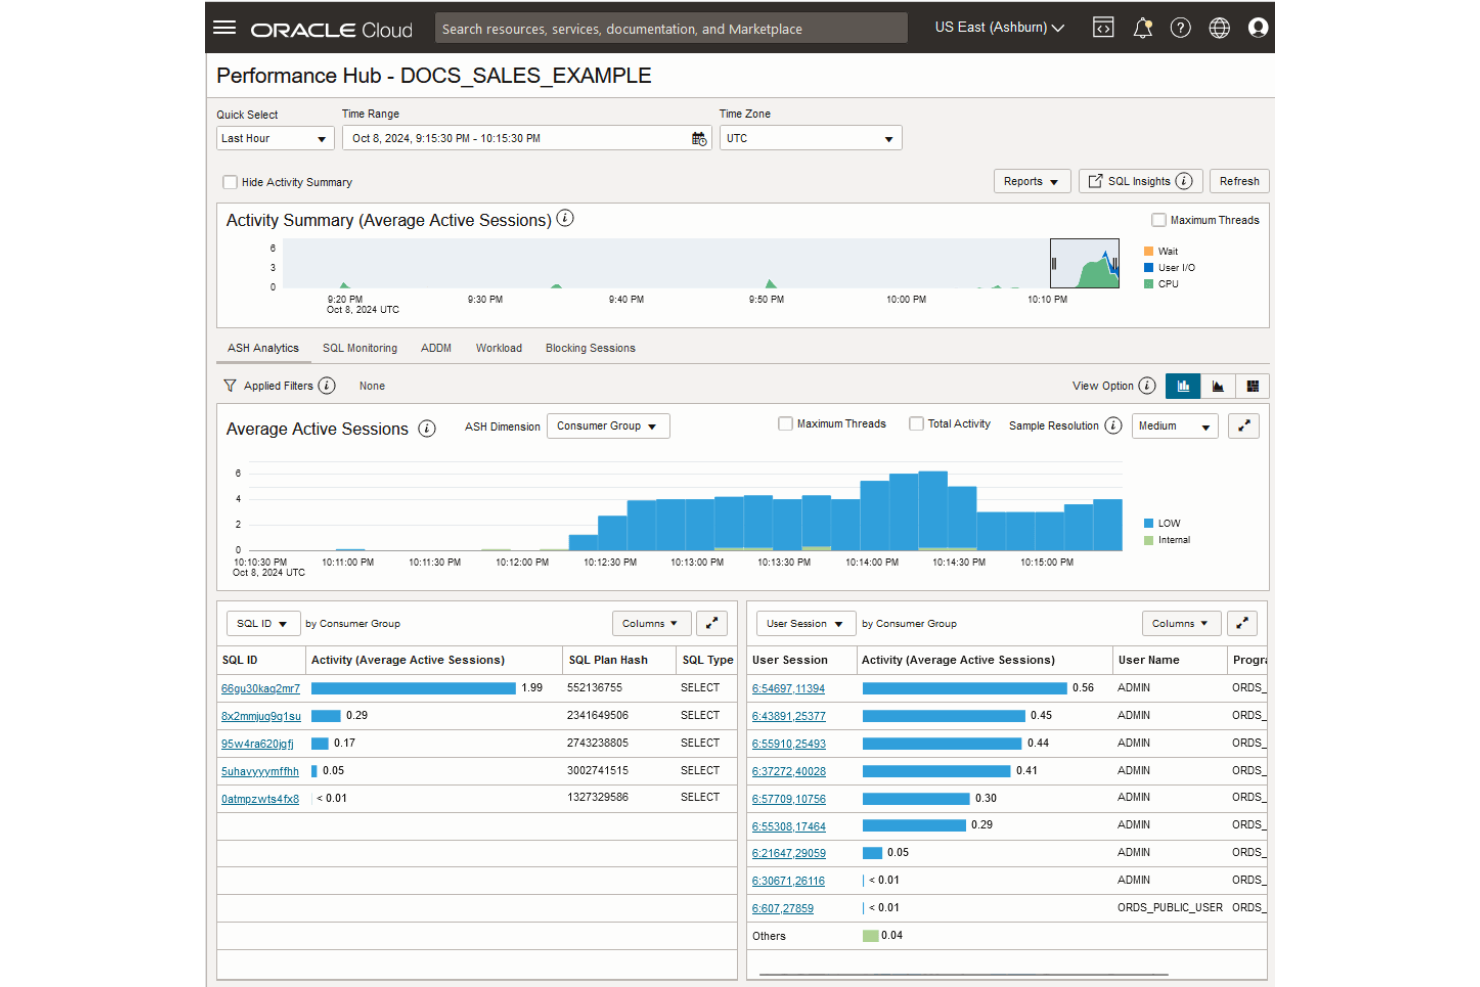Enable Maximum Threads in Activity Summary

[1158, 220]
